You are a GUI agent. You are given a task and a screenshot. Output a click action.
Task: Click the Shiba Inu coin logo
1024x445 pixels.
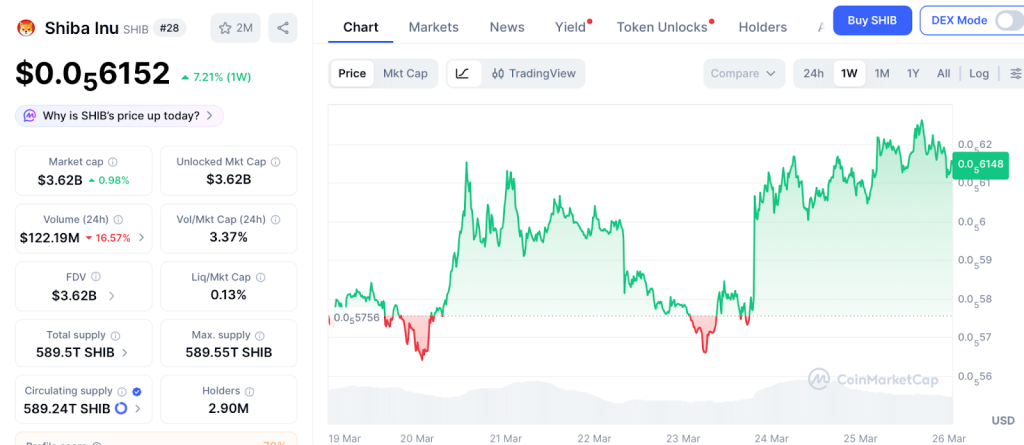pyautogui.click(x=26, y=28)
